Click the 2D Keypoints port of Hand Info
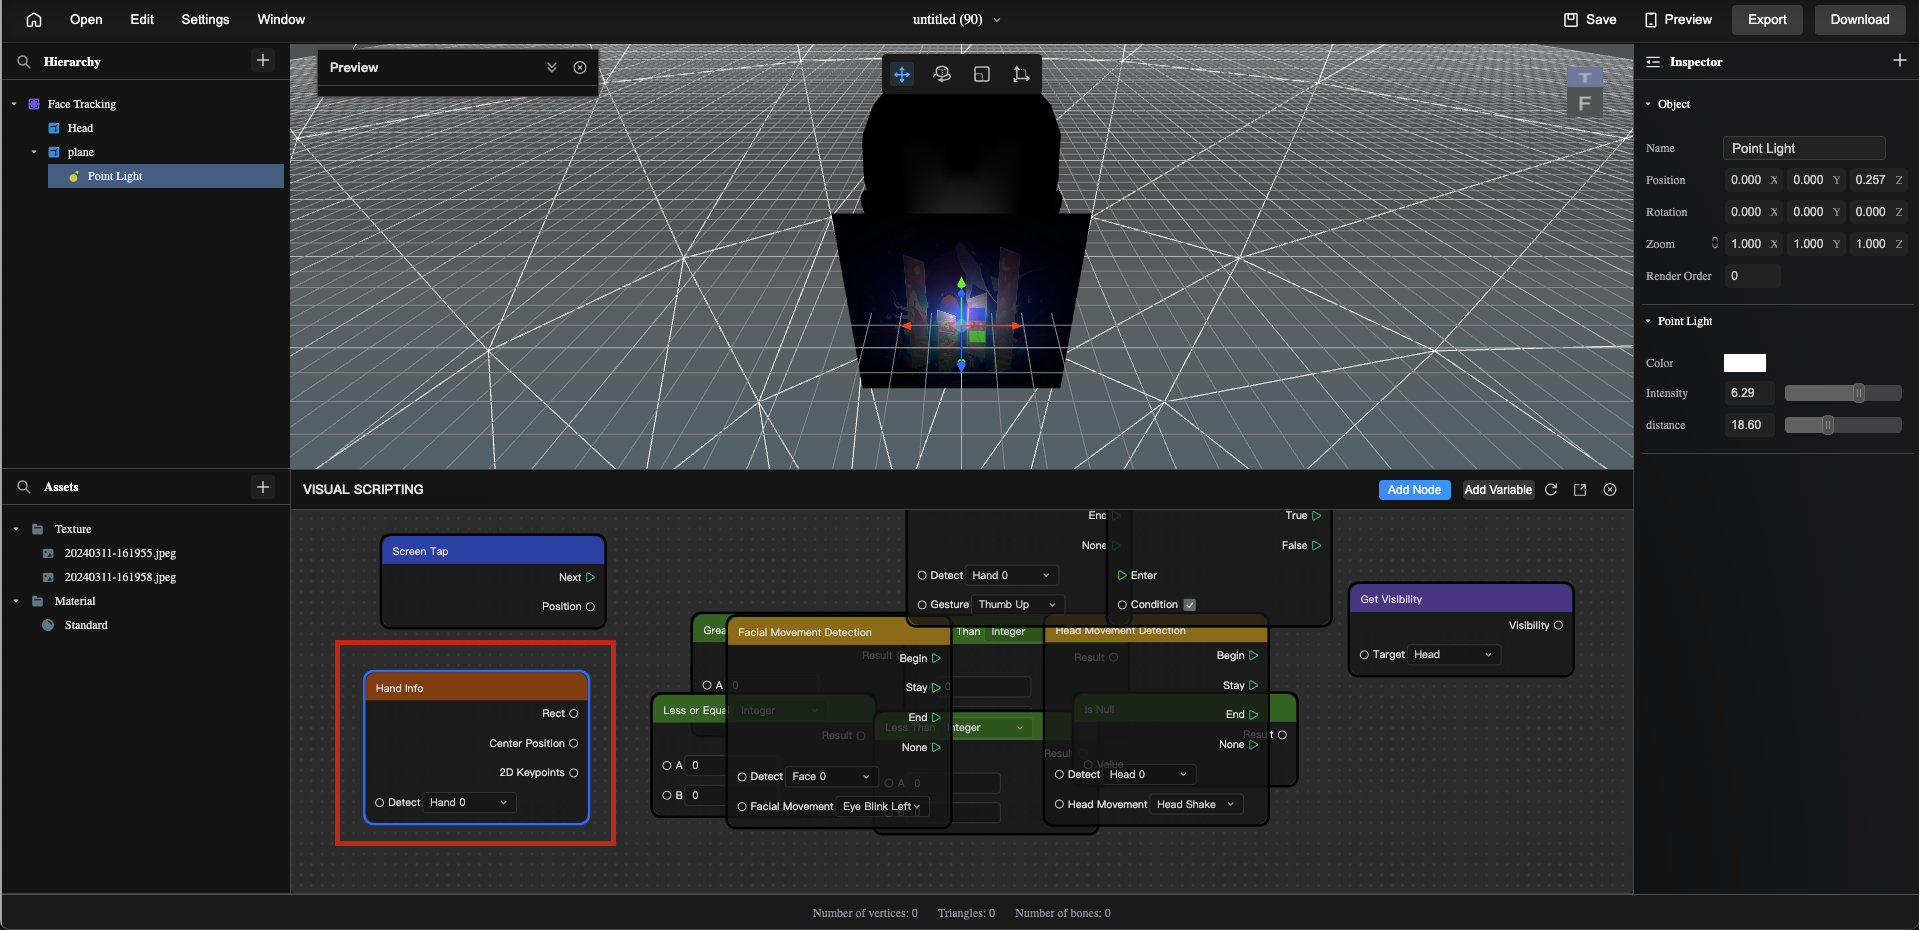 point(573,772)
